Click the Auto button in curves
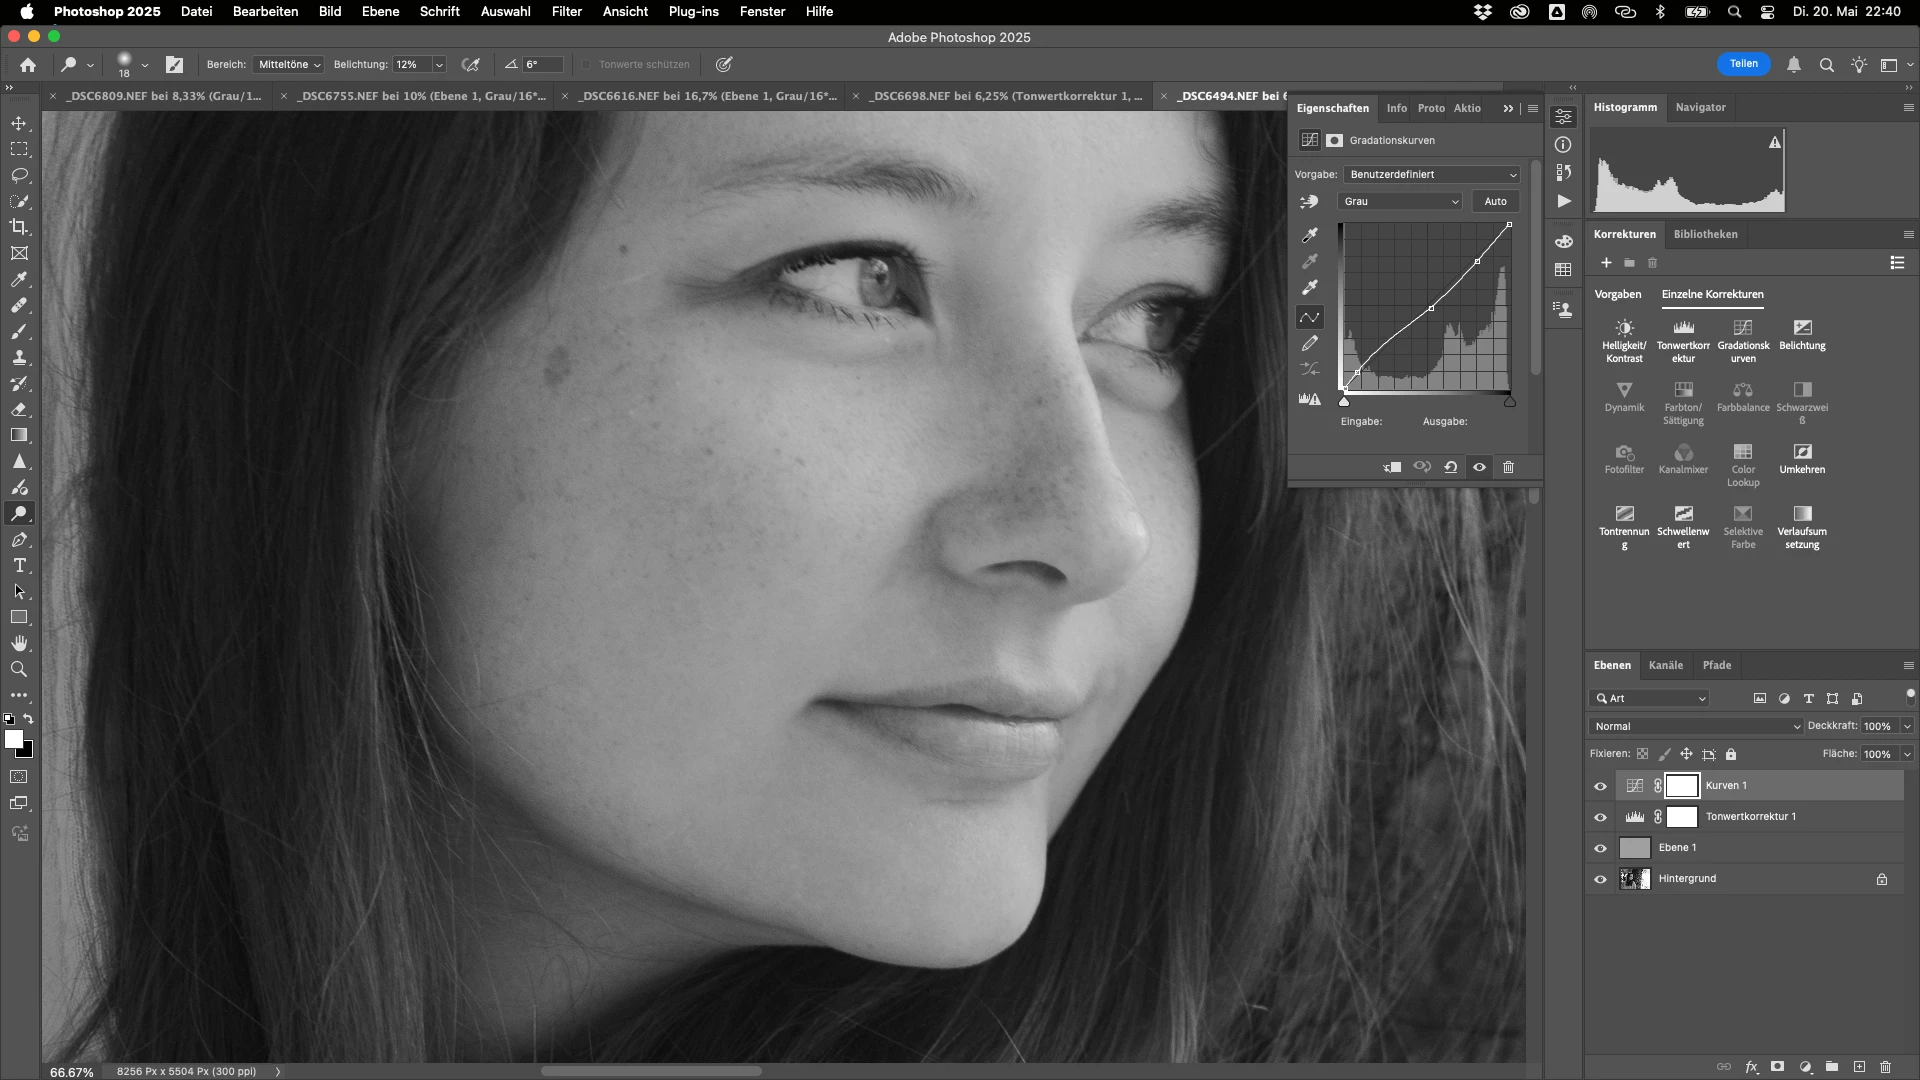1920x1080 pixels. [x=1495, y=201]
